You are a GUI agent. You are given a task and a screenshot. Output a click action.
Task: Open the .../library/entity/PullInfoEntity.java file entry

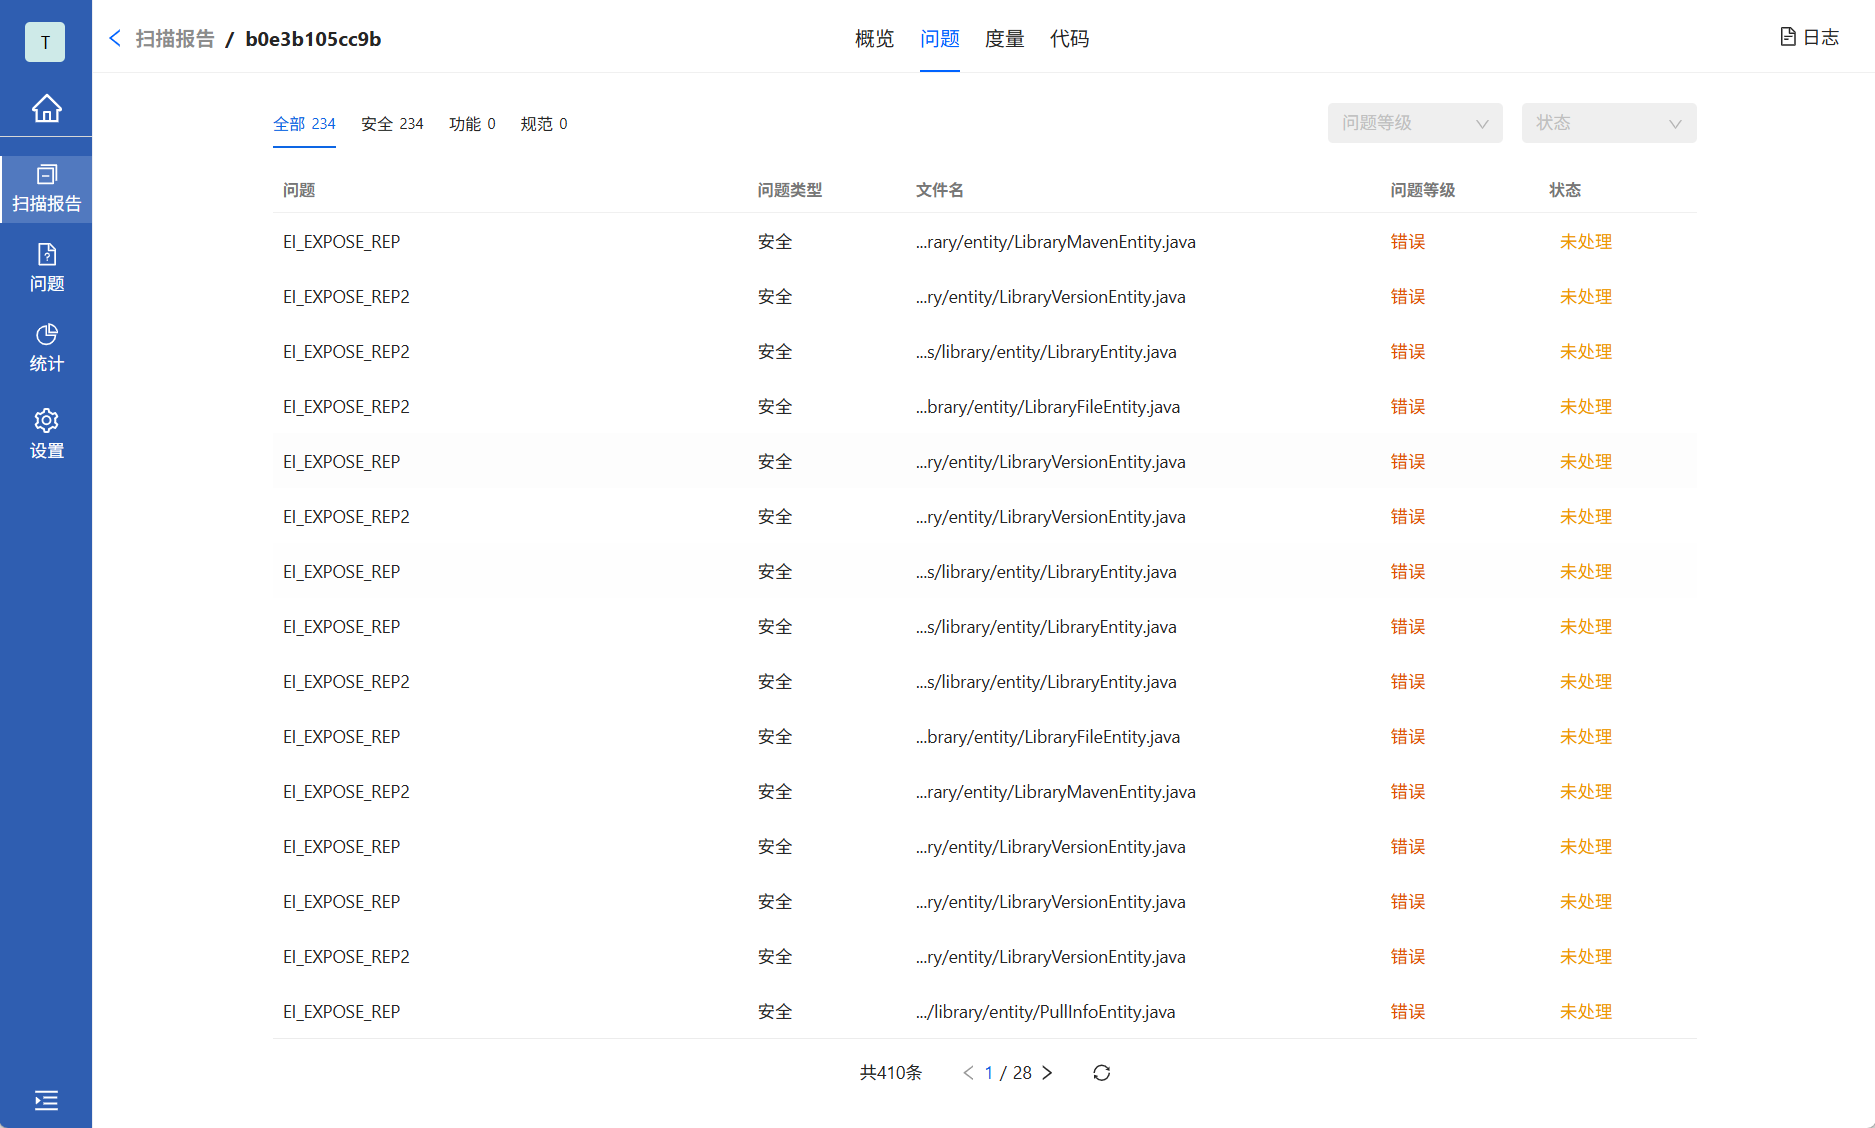click(x=1046, y=1012)
